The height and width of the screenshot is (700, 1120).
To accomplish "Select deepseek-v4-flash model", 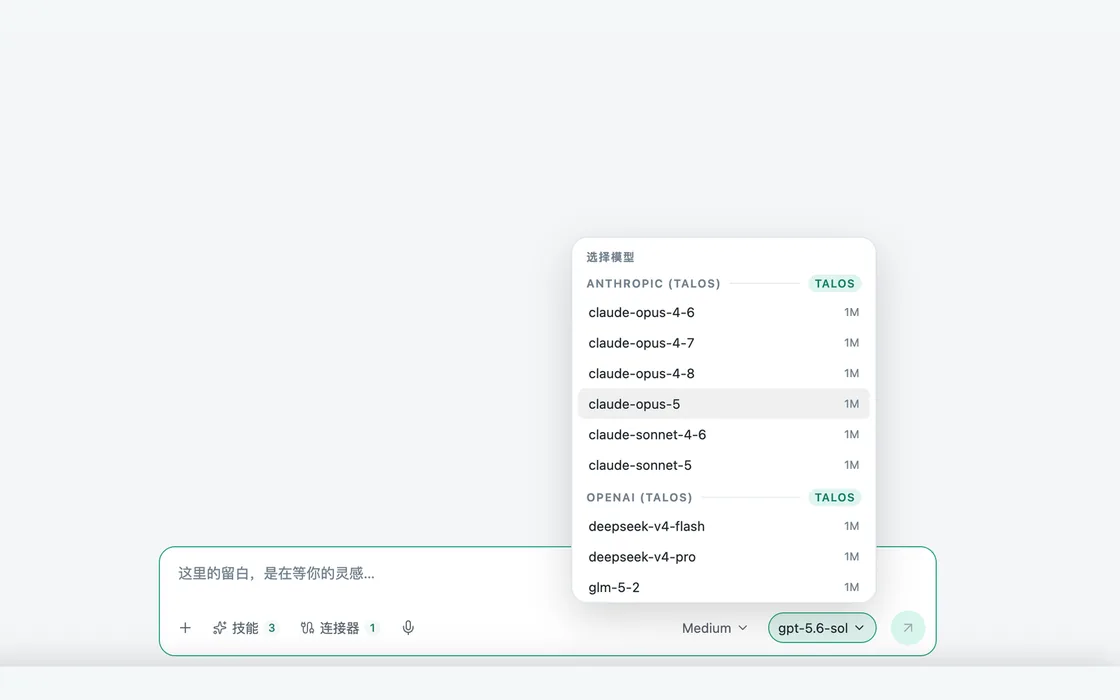I will [724, 526].
